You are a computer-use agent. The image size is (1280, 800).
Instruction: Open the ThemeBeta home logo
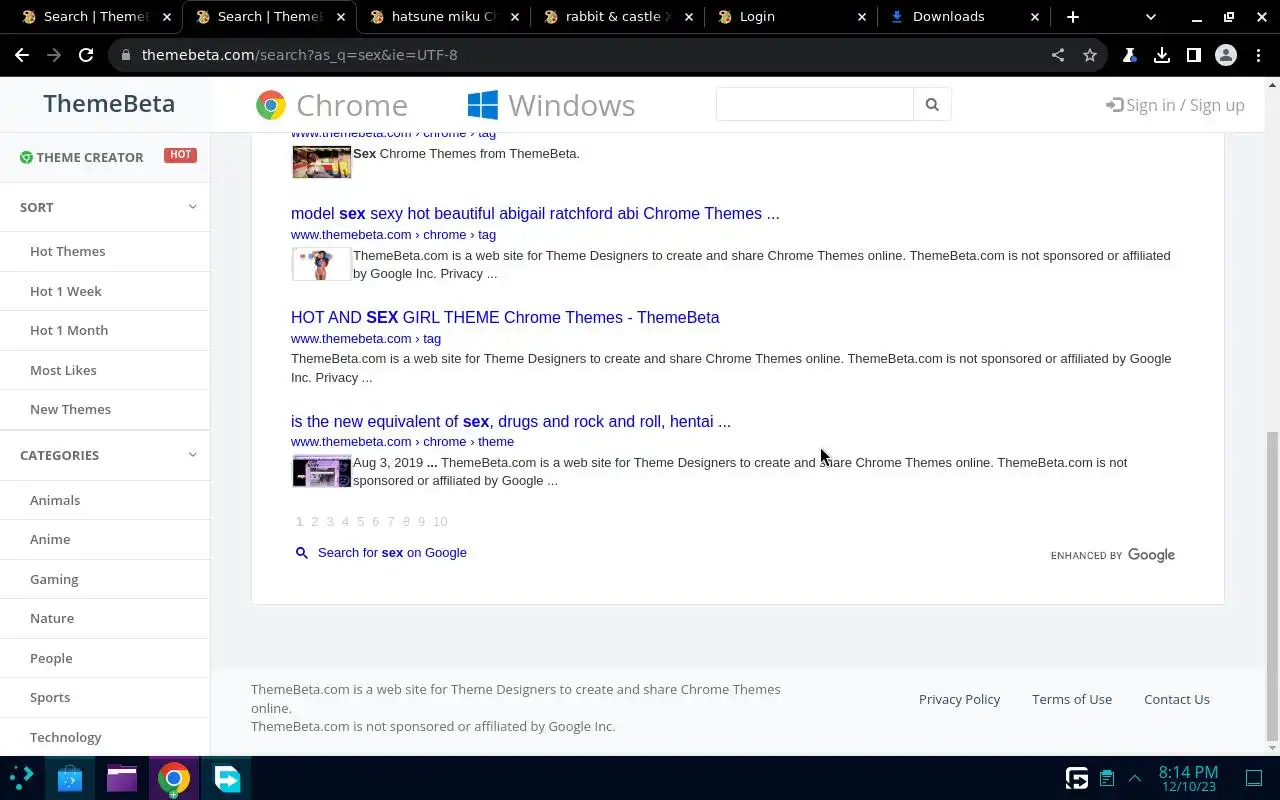tap(109, 104)
